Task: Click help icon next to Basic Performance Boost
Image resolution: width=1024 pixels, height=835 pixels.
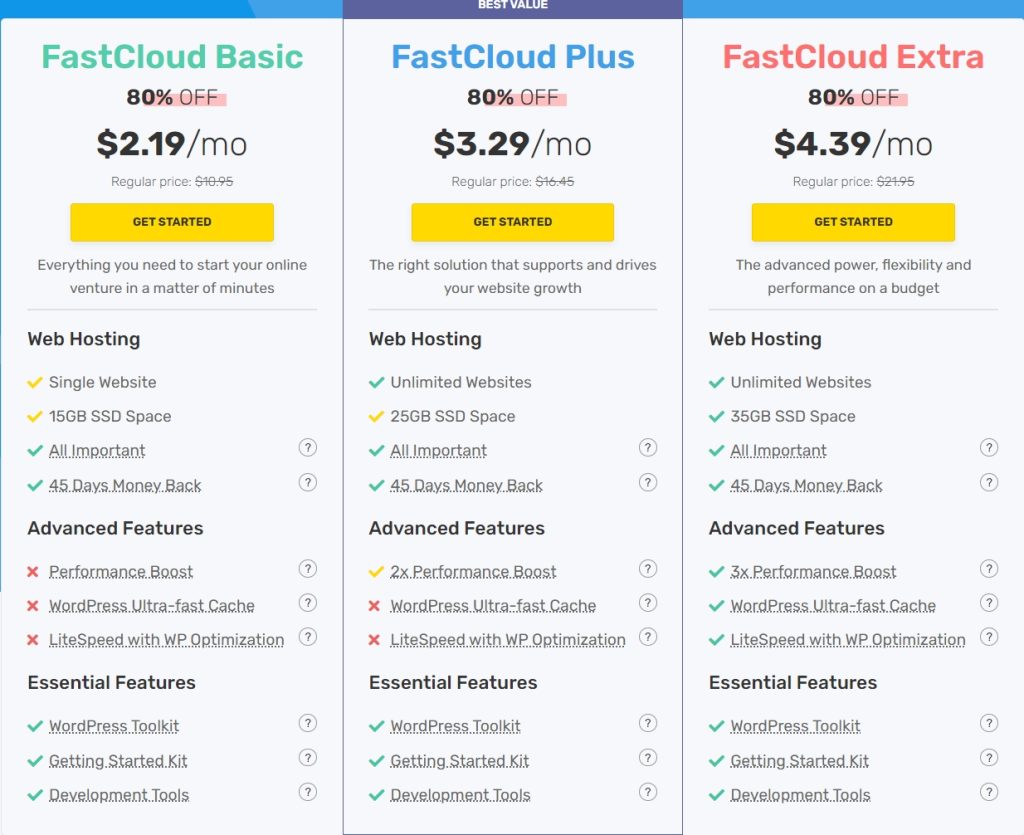Action: (308, 569)
